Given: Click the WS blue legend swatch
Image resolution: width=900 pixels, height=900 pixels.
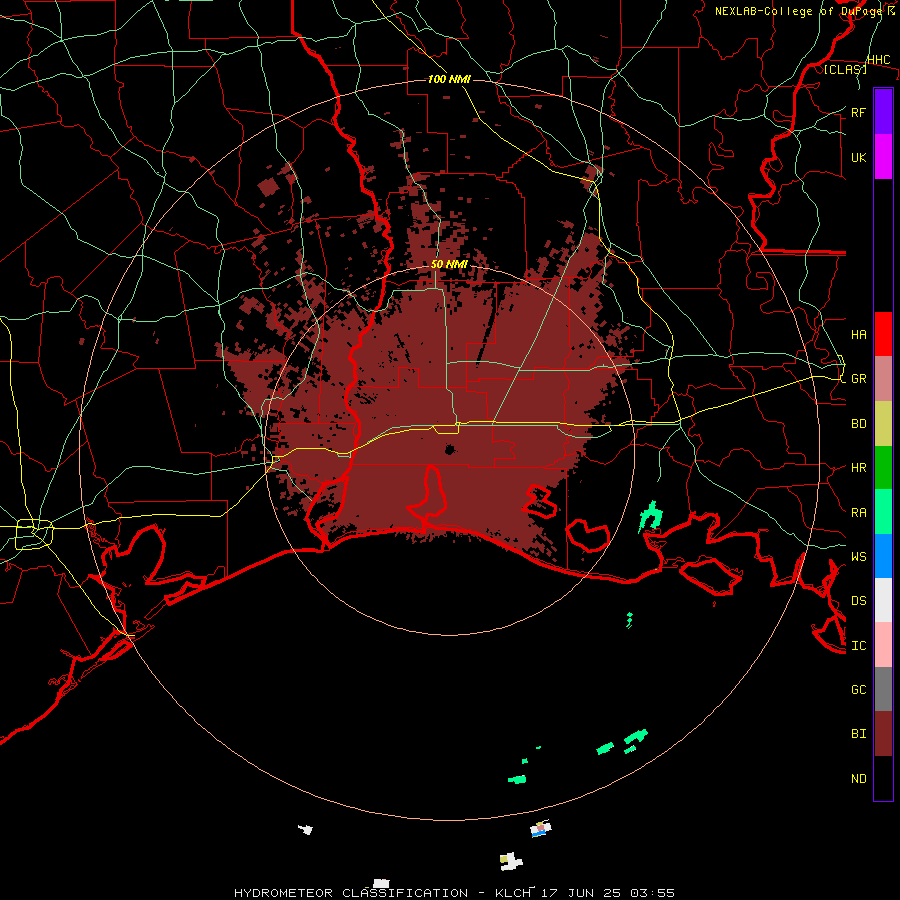Looking at the screenshot, I should [883, 556].
